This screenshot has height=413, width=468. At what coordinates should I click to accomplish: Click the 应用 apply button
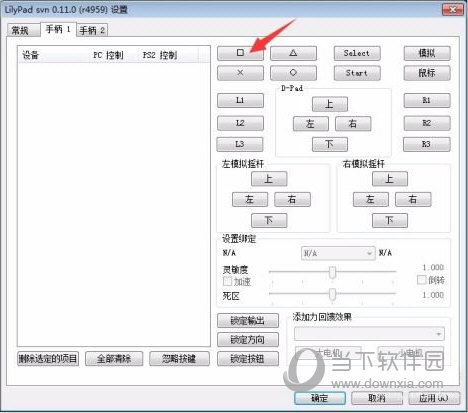[434, 398]
